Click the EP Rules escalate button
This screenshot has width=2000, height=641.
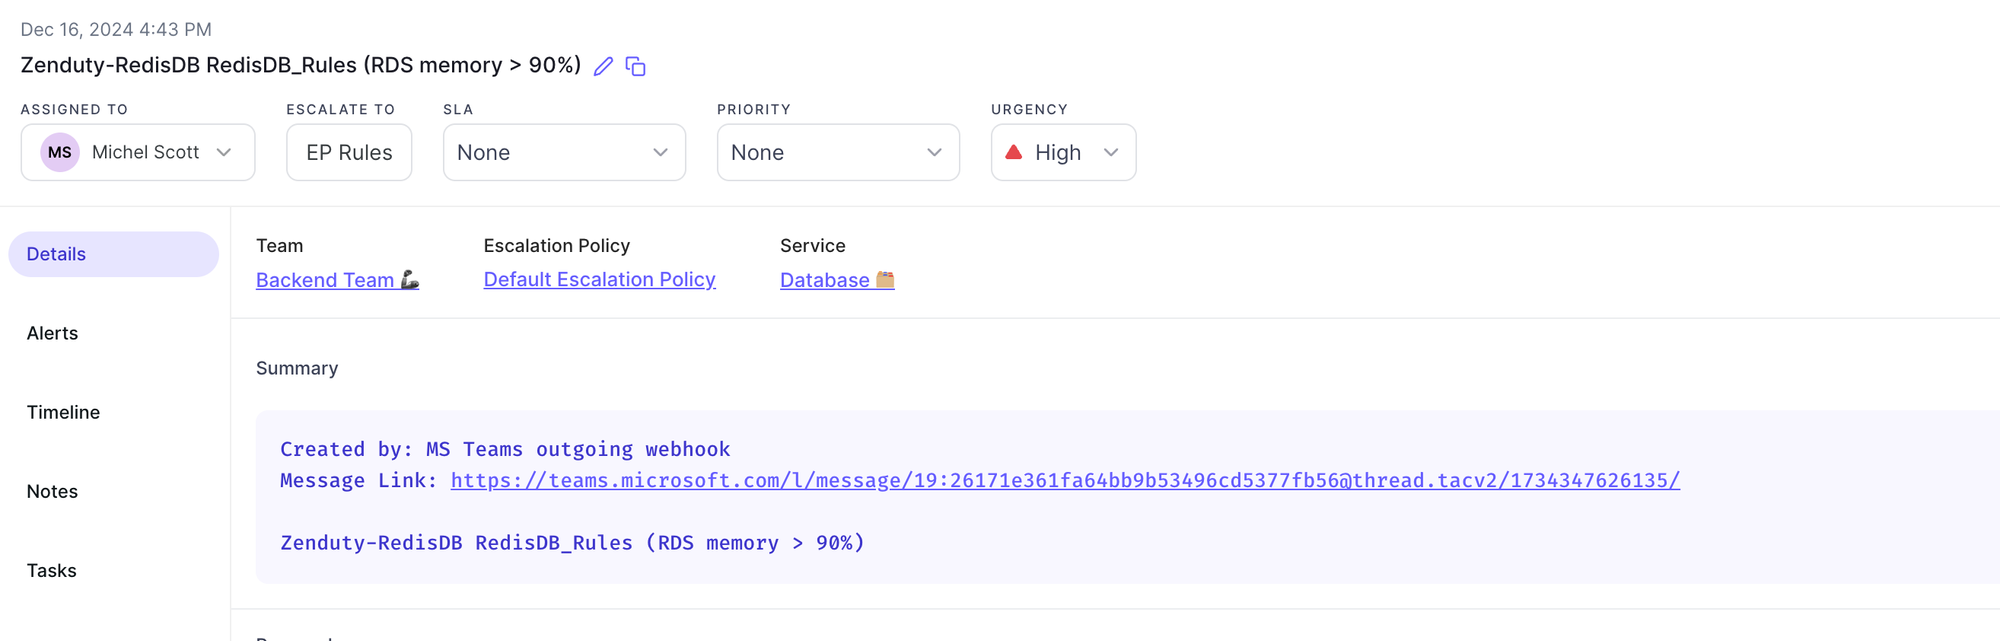click(x=349, y=152)
